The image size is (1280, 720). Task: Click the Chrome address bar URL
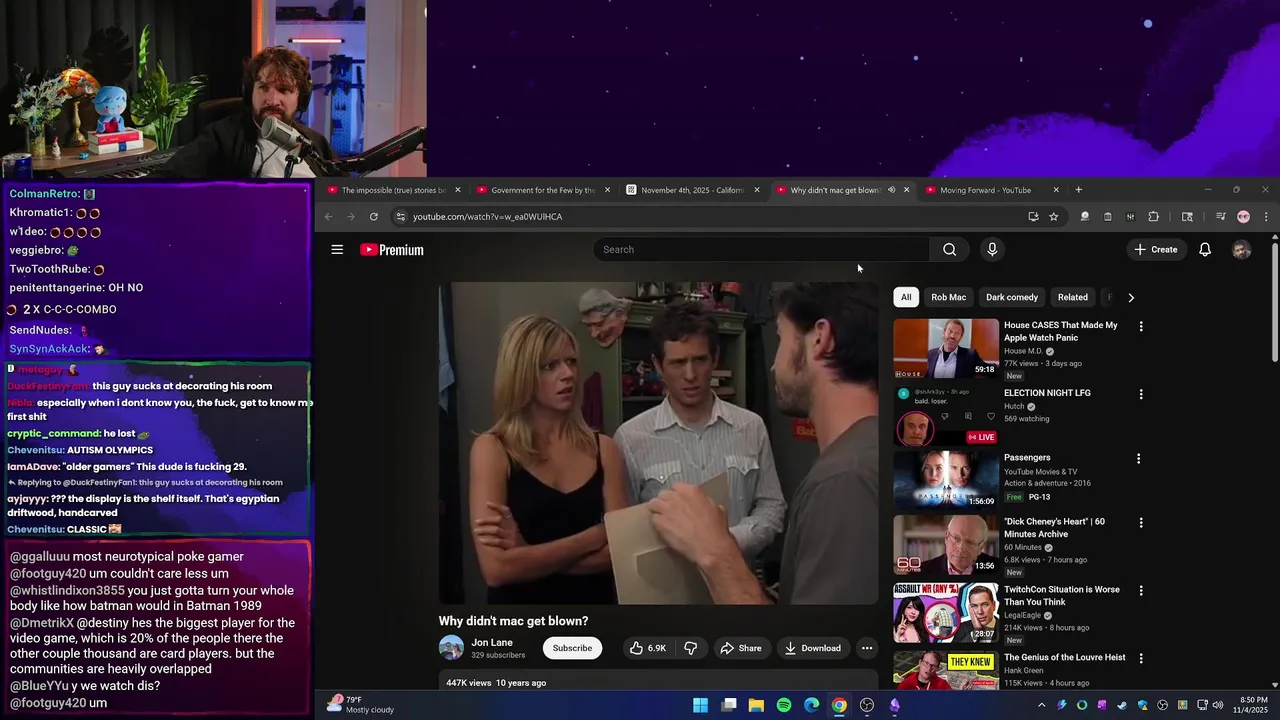pyautogui.click(x=487, y=217)
